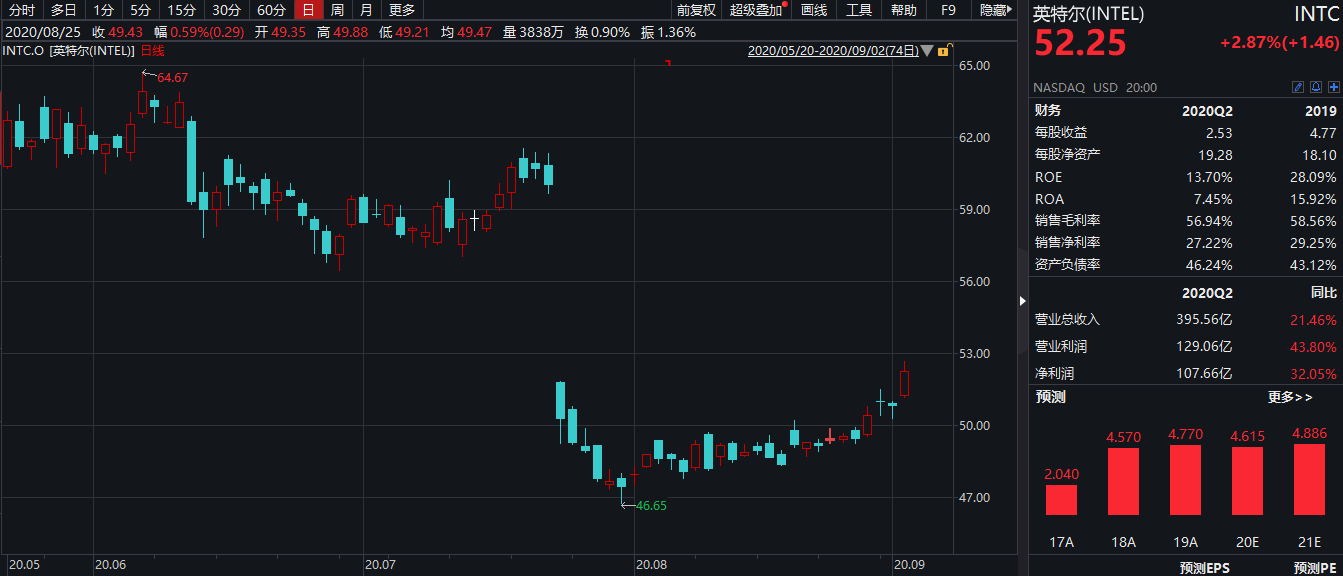Image resolution: width=1343 pixels, height=576 pixels.
Task: Open 超级叠加 overlay menu
Action: (x=757, y=10)
